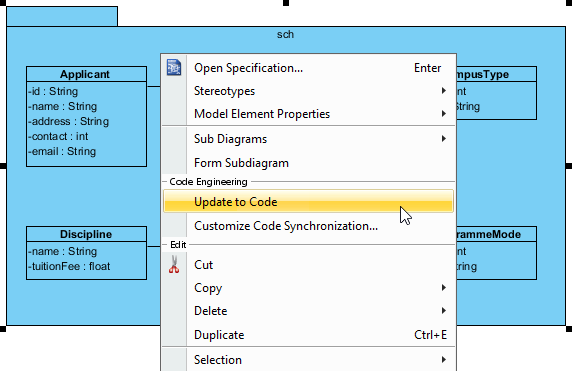Select Update to Code
The width and height of the screenshot is (572, 371).
[308, 201]
